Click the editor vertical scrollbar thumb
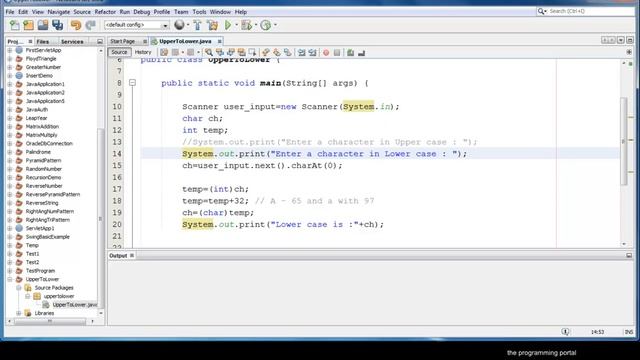Image resolution: width=640 pixels, height=360 pixels. click(624, 141)
